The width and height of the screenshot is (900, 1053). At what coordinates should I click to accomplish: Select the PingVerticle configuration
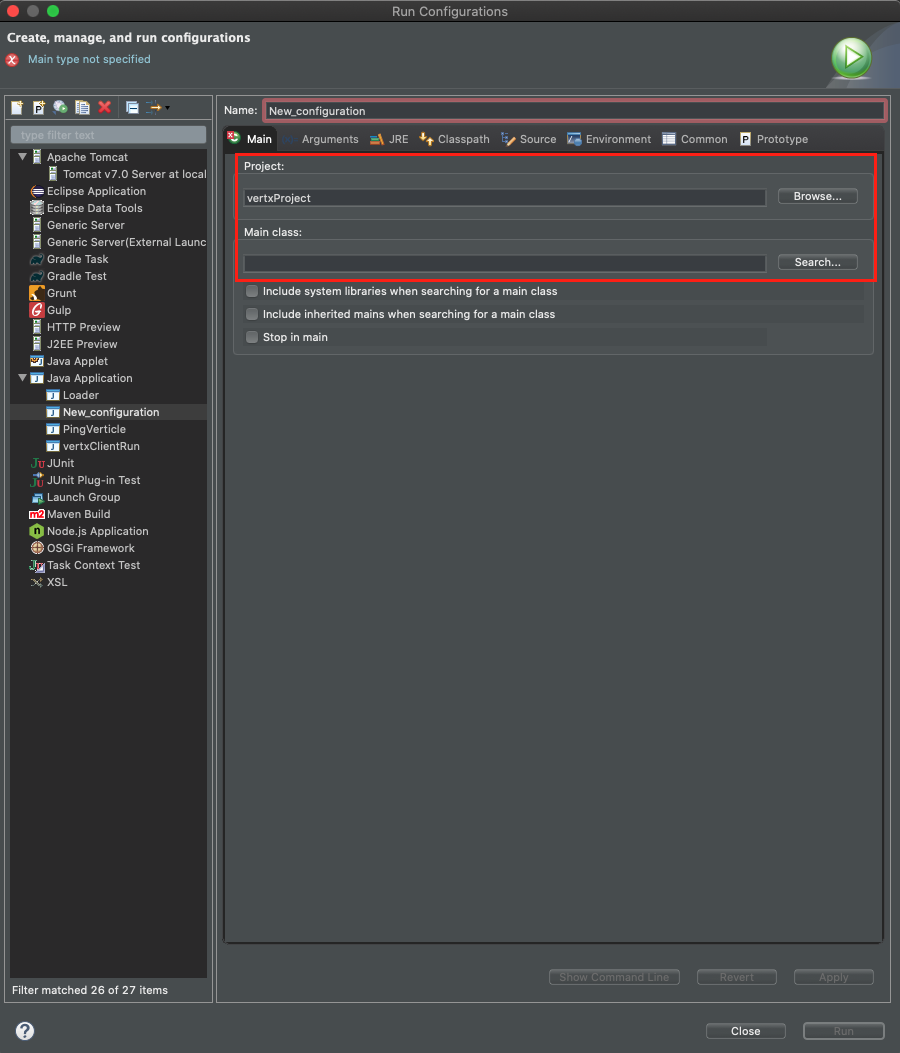pyautogui.click(x=86, y=429)
